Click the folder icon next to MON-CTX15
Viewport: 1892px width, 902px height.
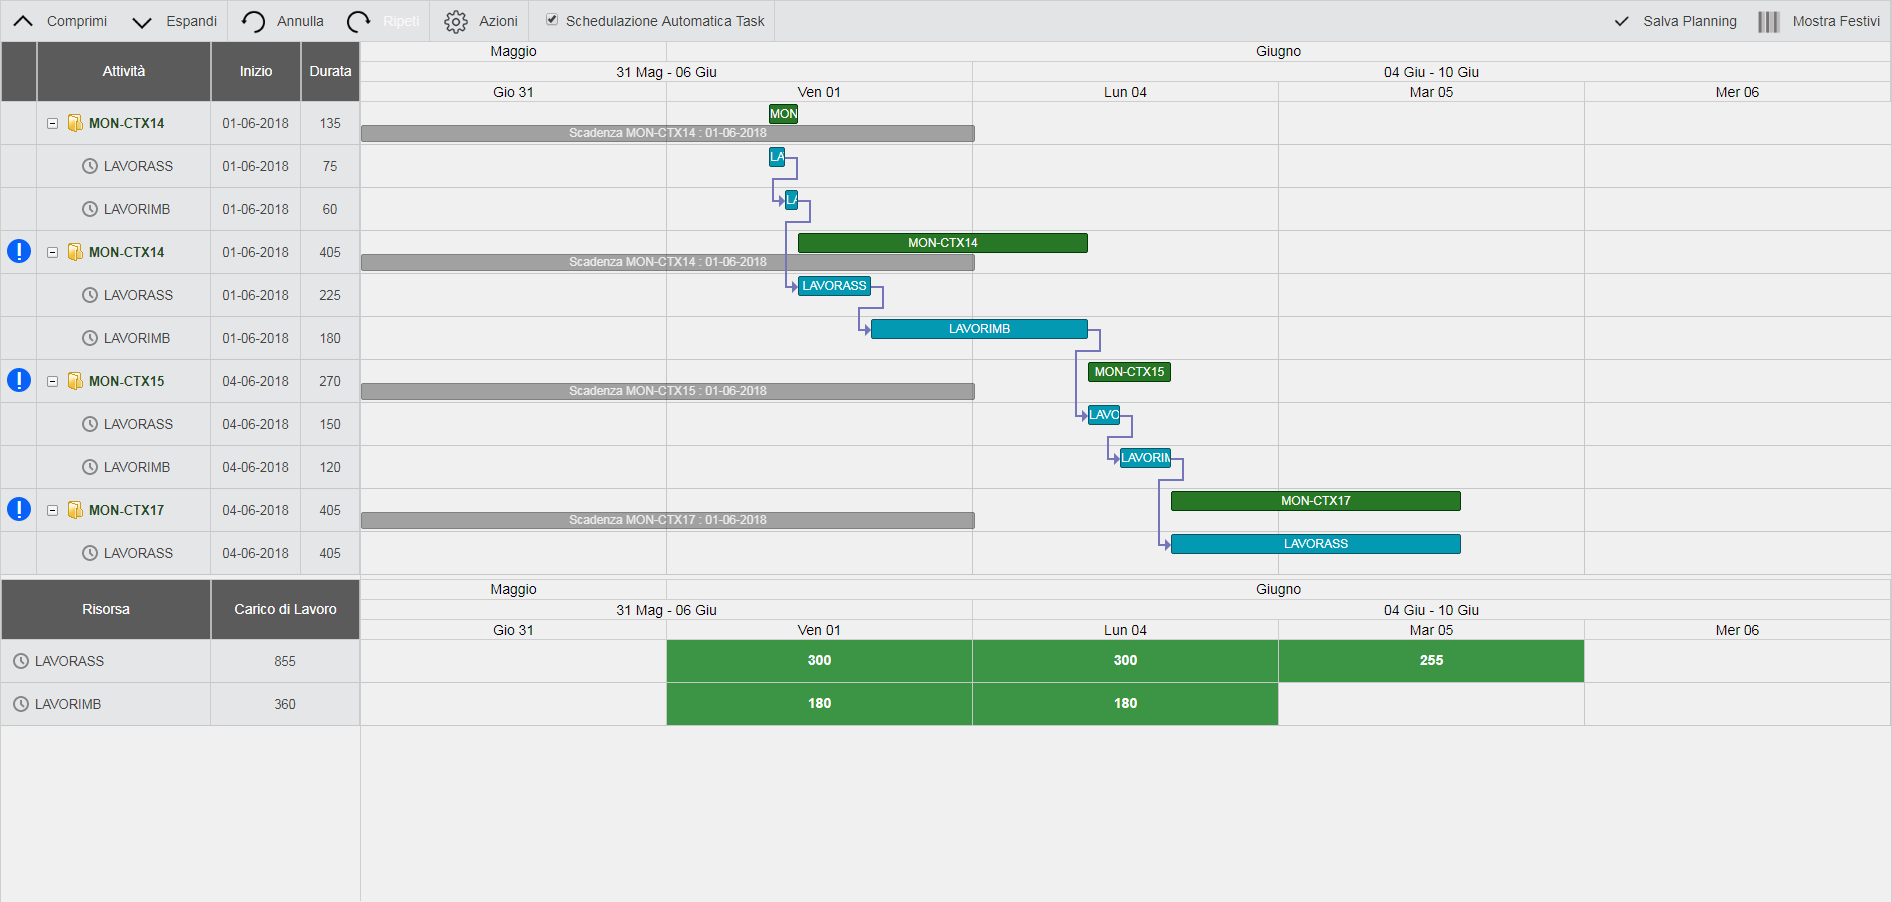75,381
